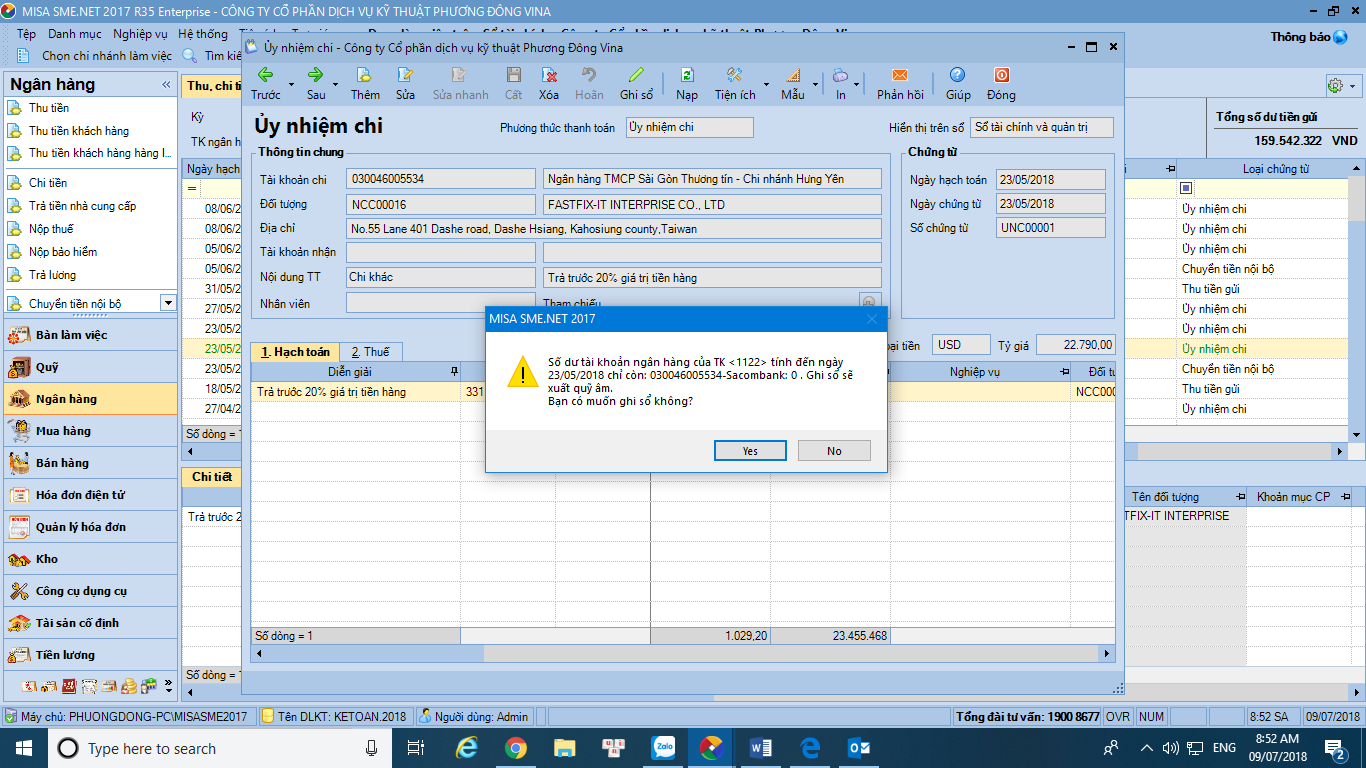Open Zalo from the taskbar
The image size is (1366, 768).
[x=663, y=747]
